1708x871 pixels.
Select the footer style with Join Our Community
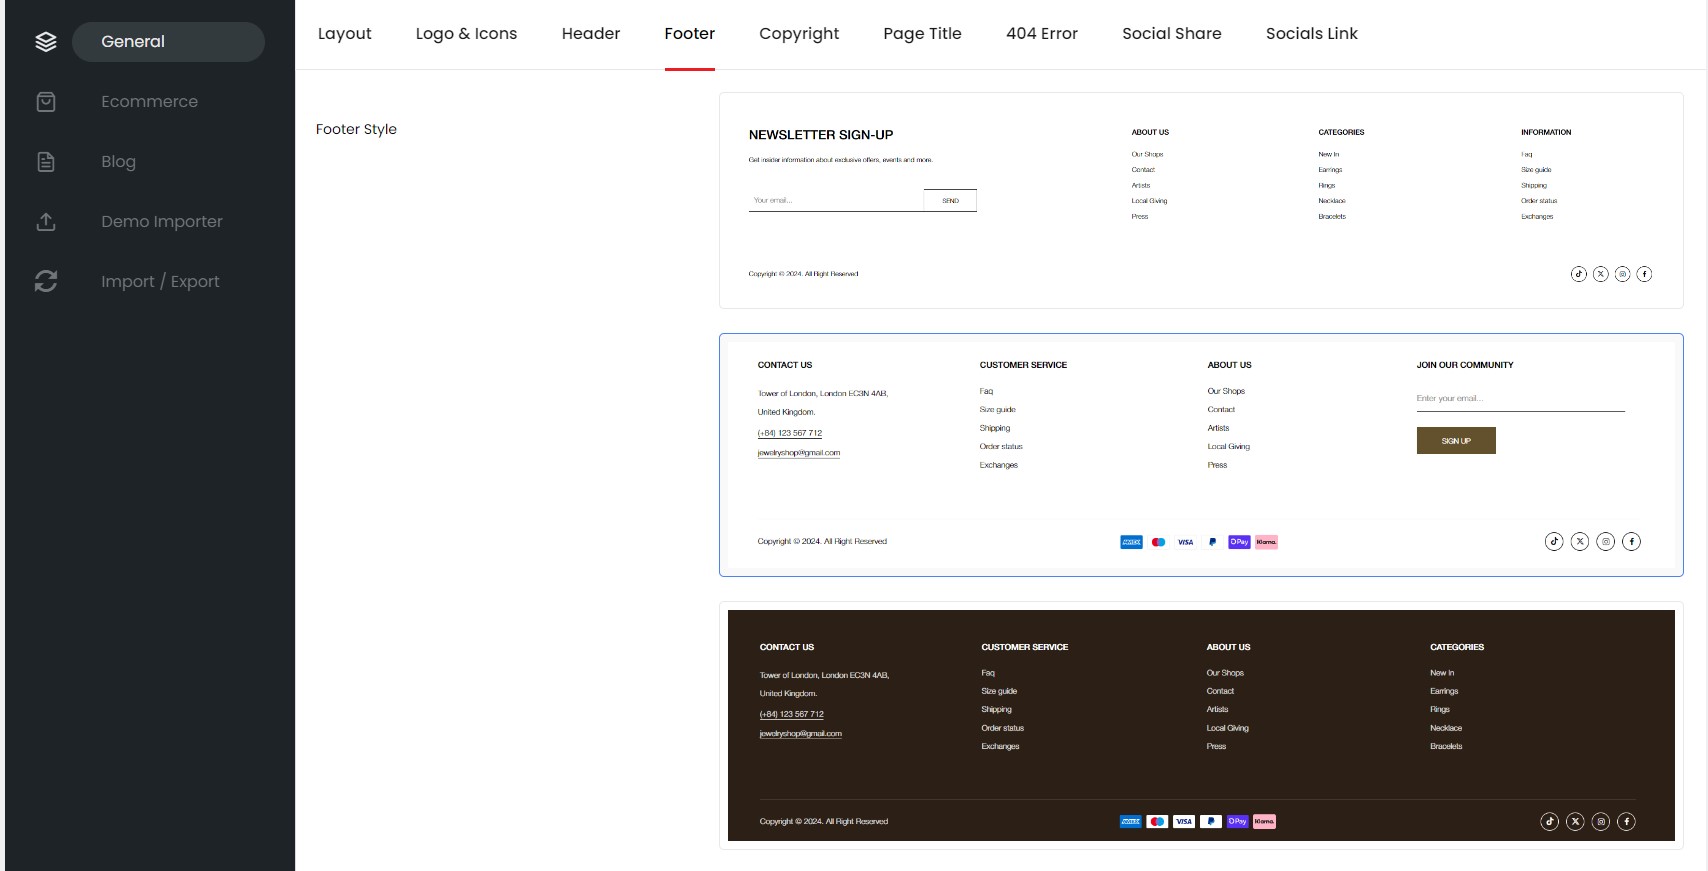coord(1200,455)
